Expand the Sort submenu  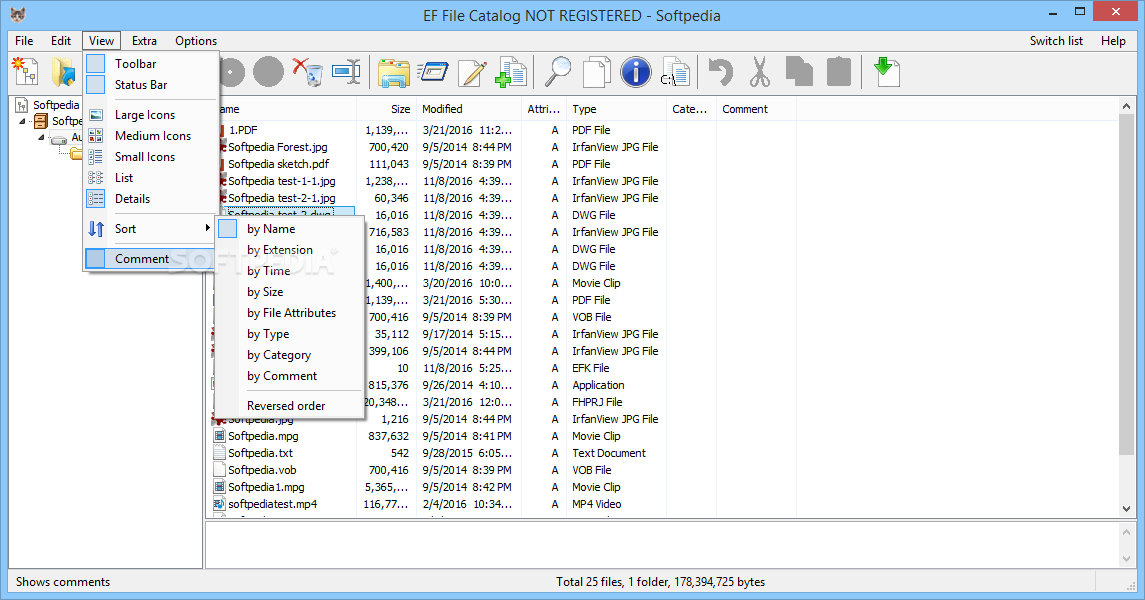pyautogui.click(x=150, y=228)
